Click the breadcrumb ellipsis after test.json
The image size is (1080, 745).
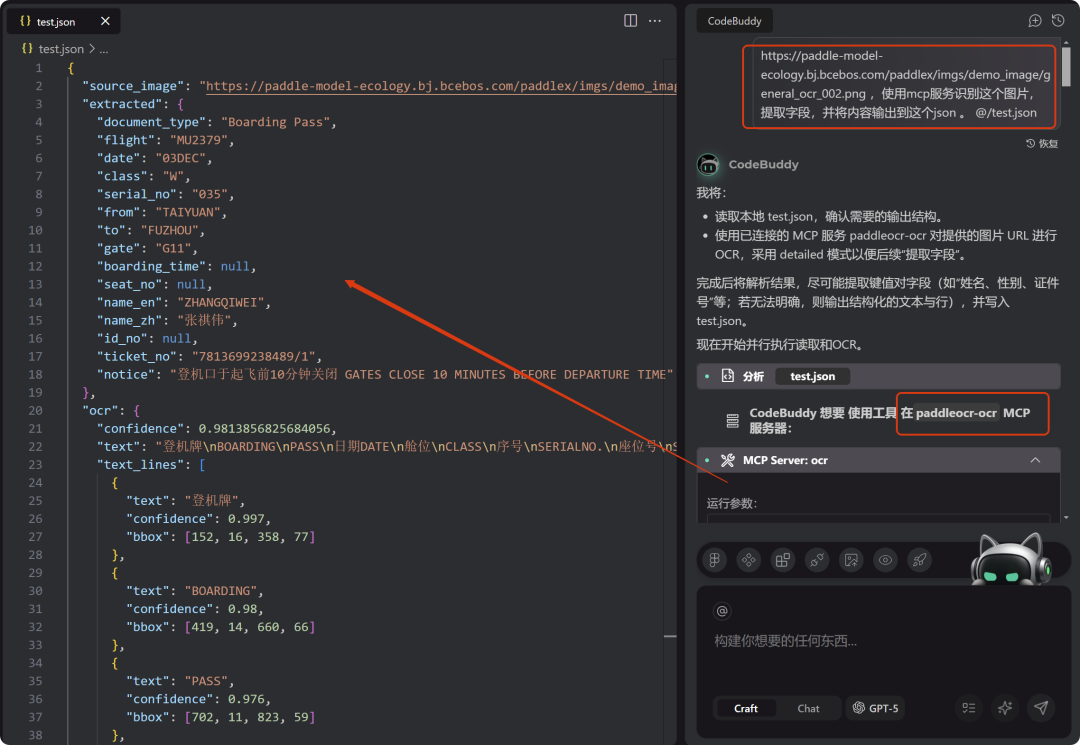tap(103, 50)
